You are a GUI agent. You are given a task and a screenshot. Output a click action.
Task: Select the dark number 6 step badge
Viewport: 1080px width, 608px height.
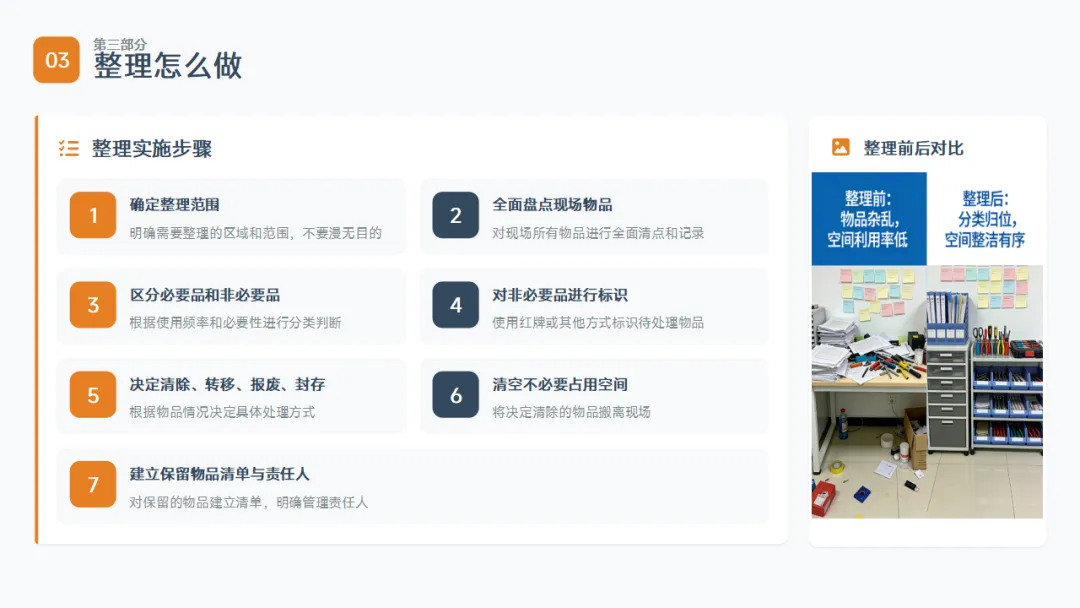tap(455, 395)
